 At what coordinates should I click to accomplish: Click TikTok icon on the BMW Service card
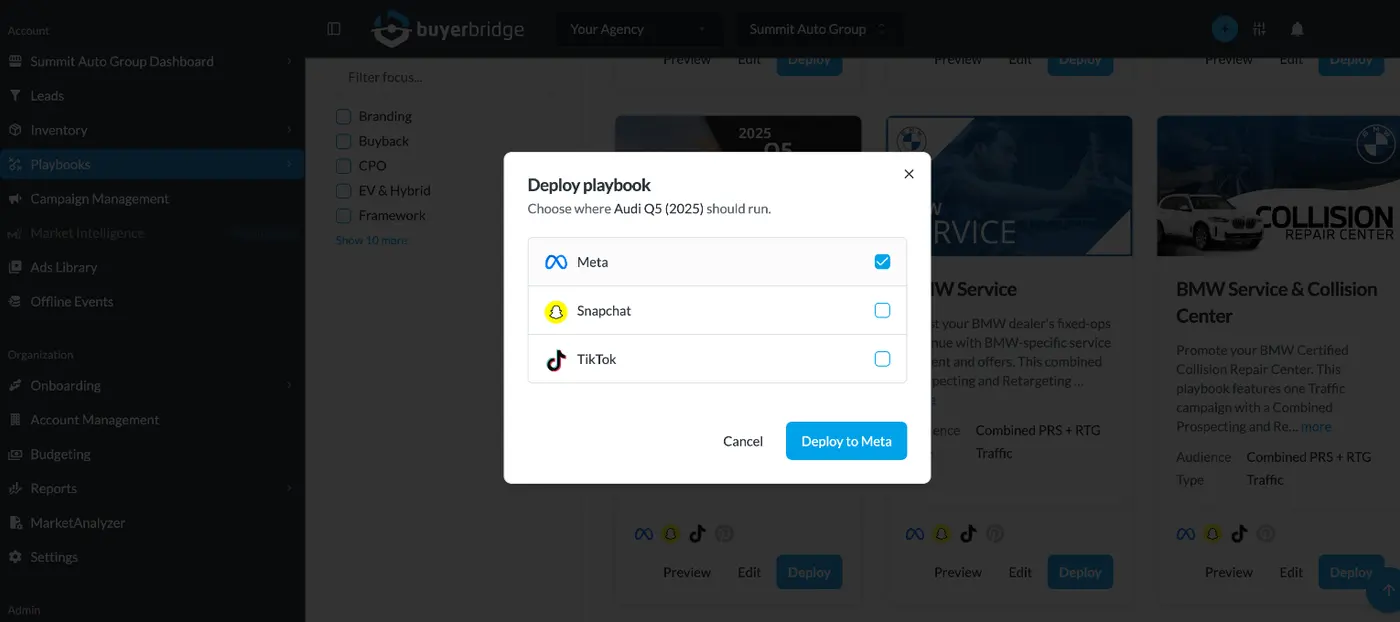pyautogui.click(x=968, y=534)
